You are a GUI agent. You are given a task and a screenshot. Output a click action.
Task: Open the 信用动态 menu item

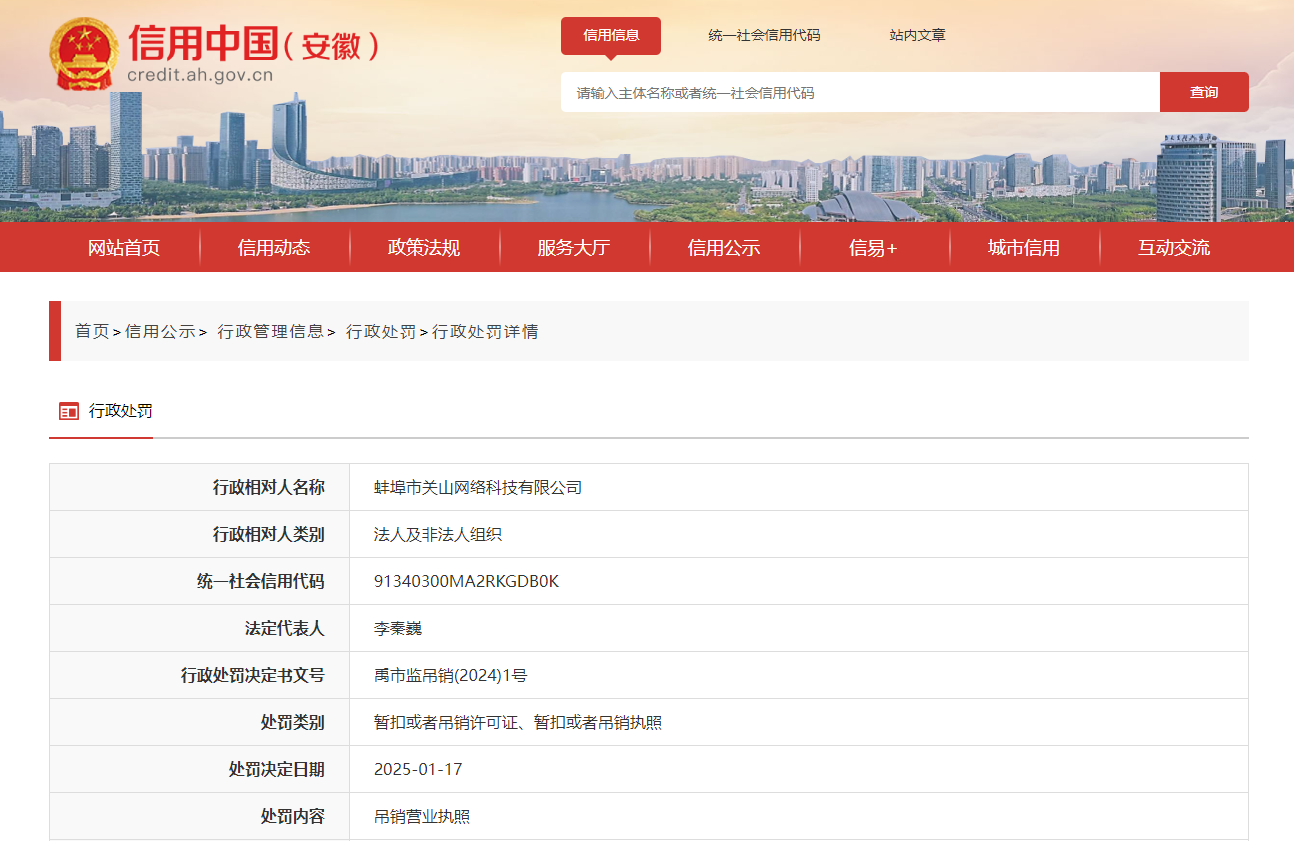click(274, 247)
